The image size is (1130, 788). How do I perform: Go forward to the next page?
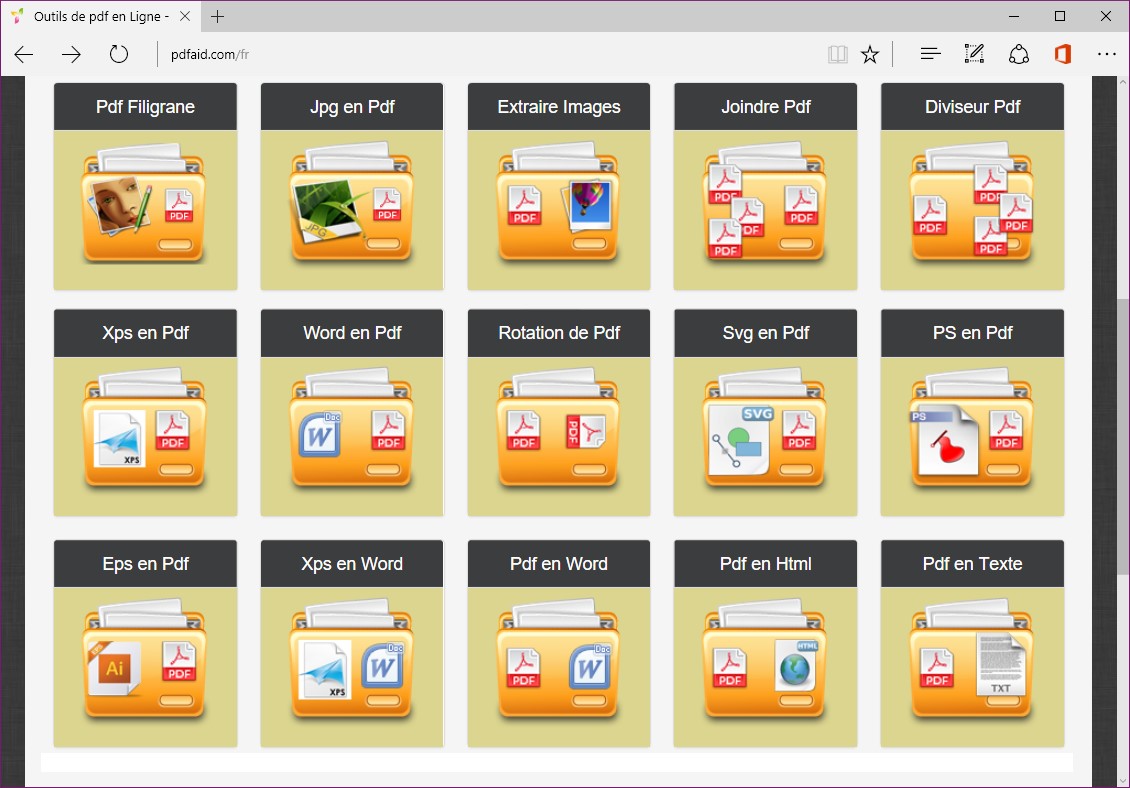71,54
